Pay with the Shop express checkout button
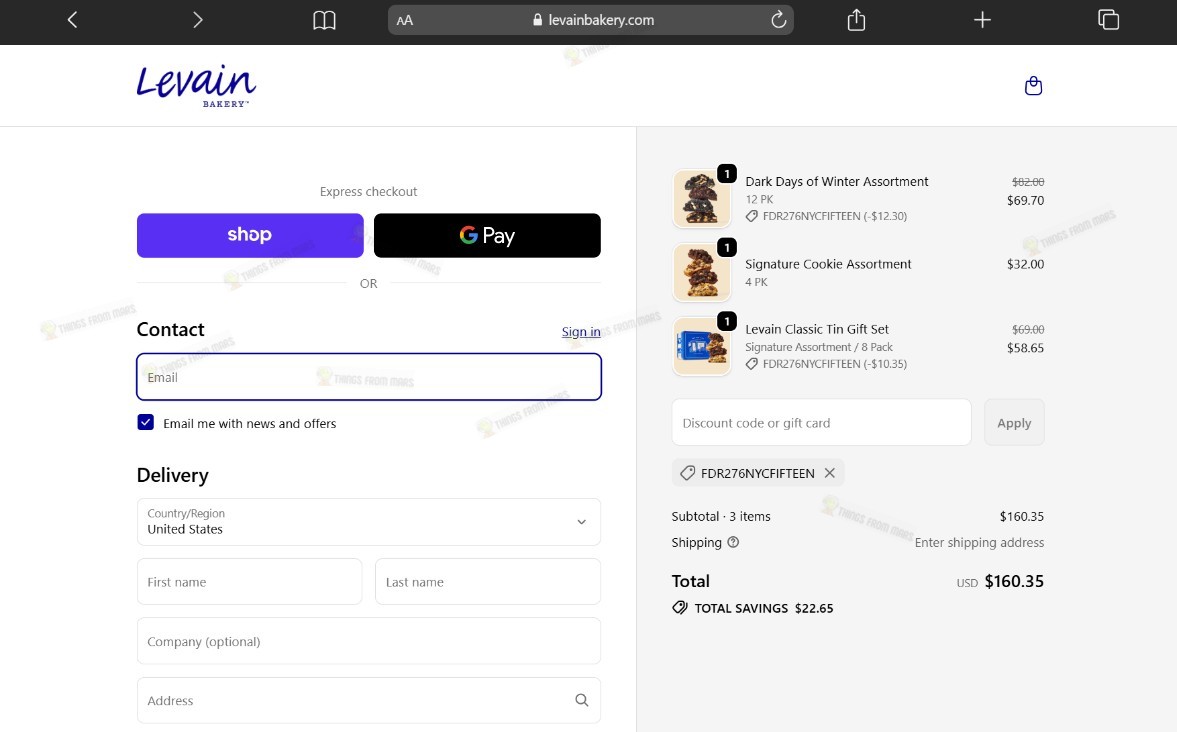Viewport: 1177px width, 732px height. 250,235
